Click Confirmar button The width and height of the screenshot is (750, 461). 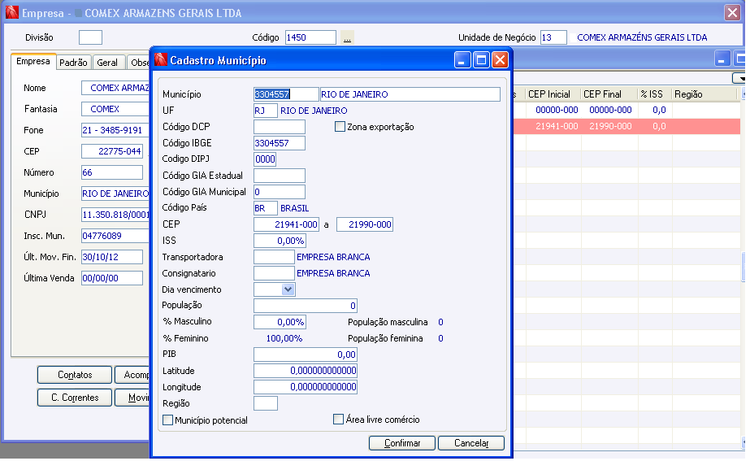click(x=402, y=443)
